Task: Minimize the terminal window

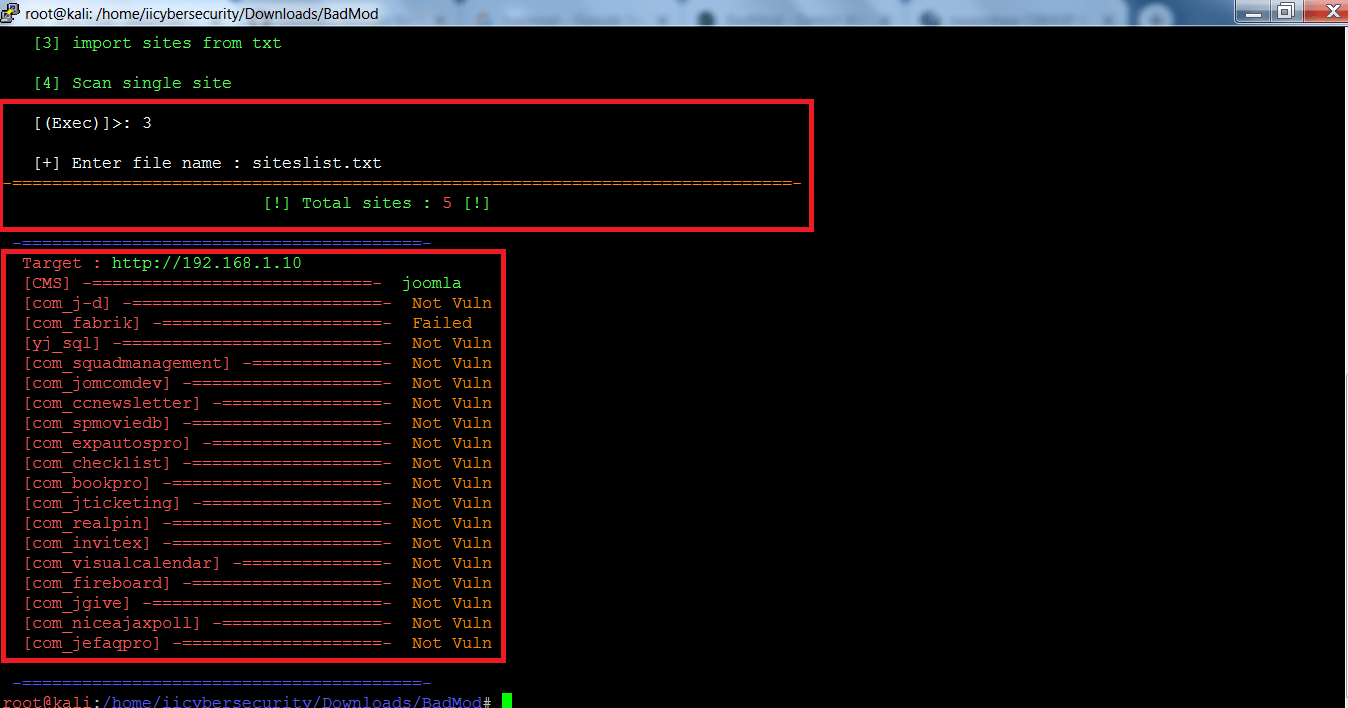Action: [x=1255, y=11]
